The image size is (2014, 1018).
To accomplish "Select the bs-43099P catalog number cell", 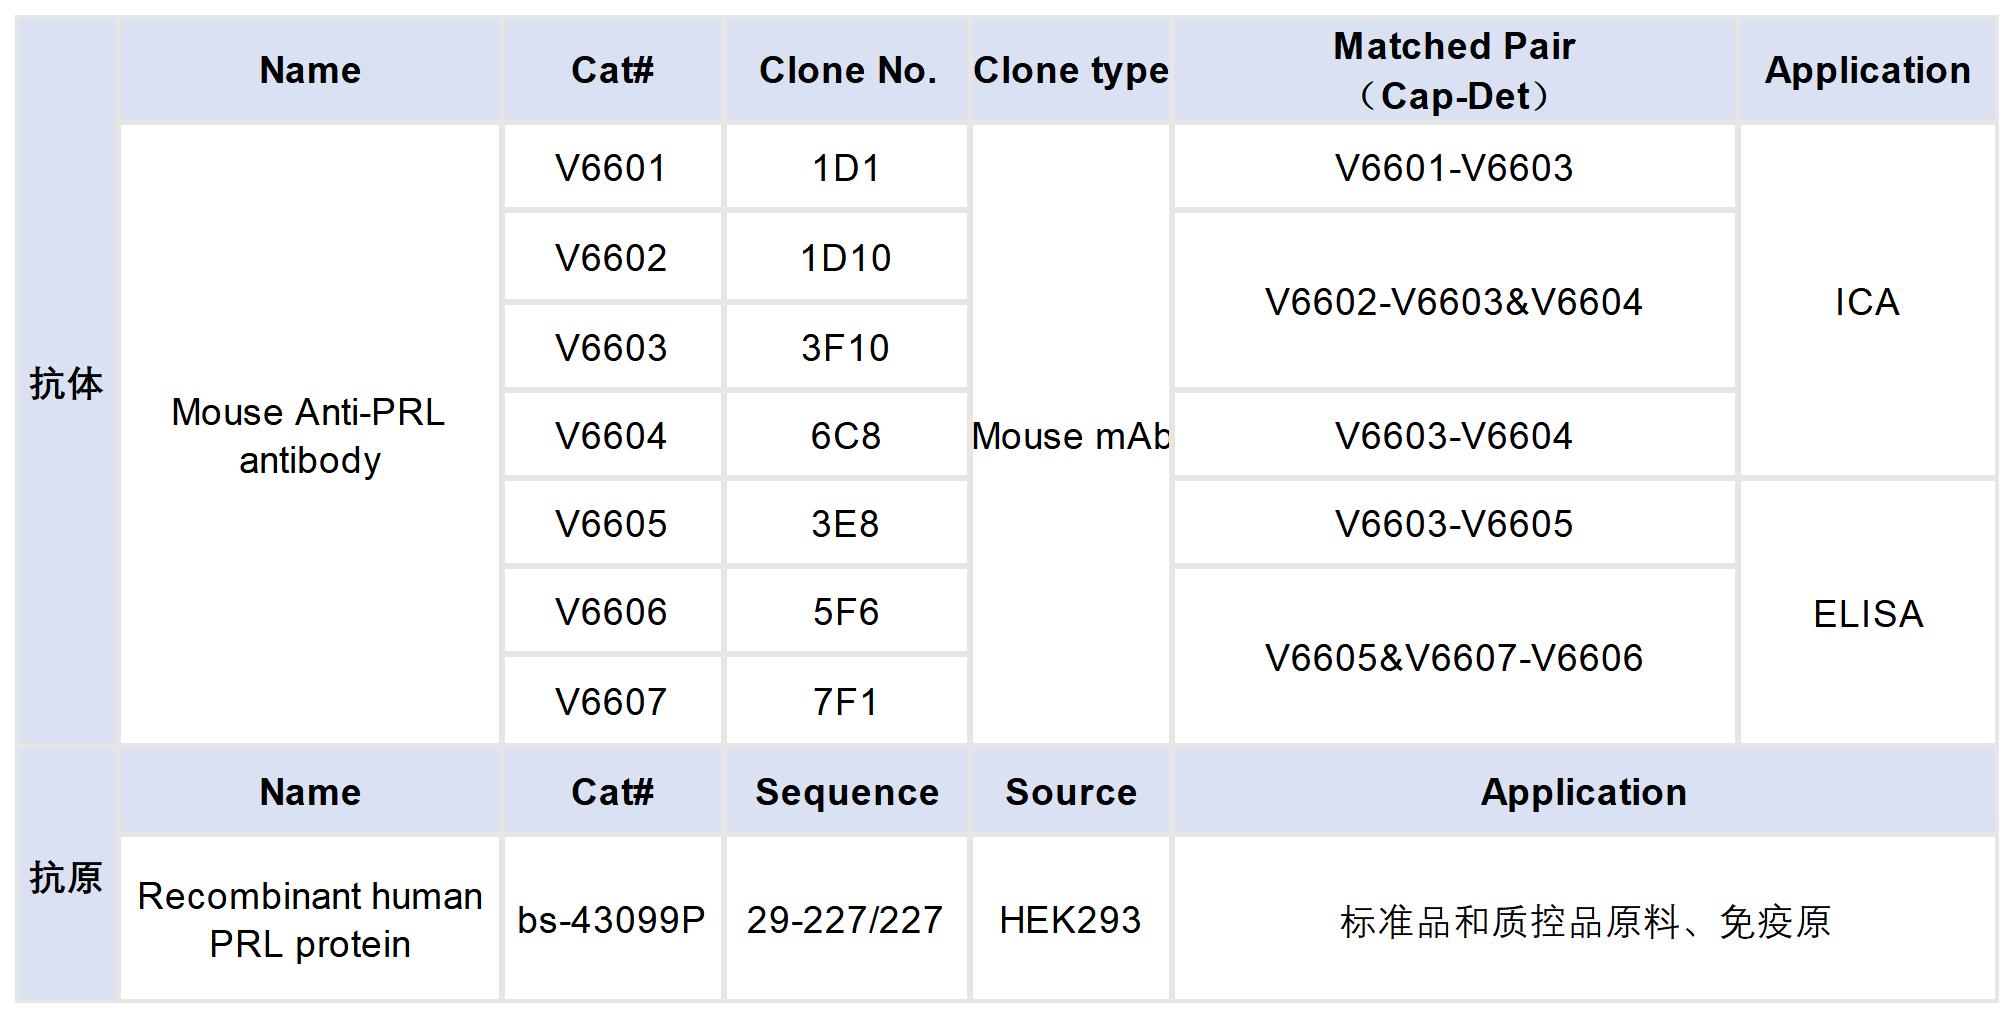I will coord(611,920).
